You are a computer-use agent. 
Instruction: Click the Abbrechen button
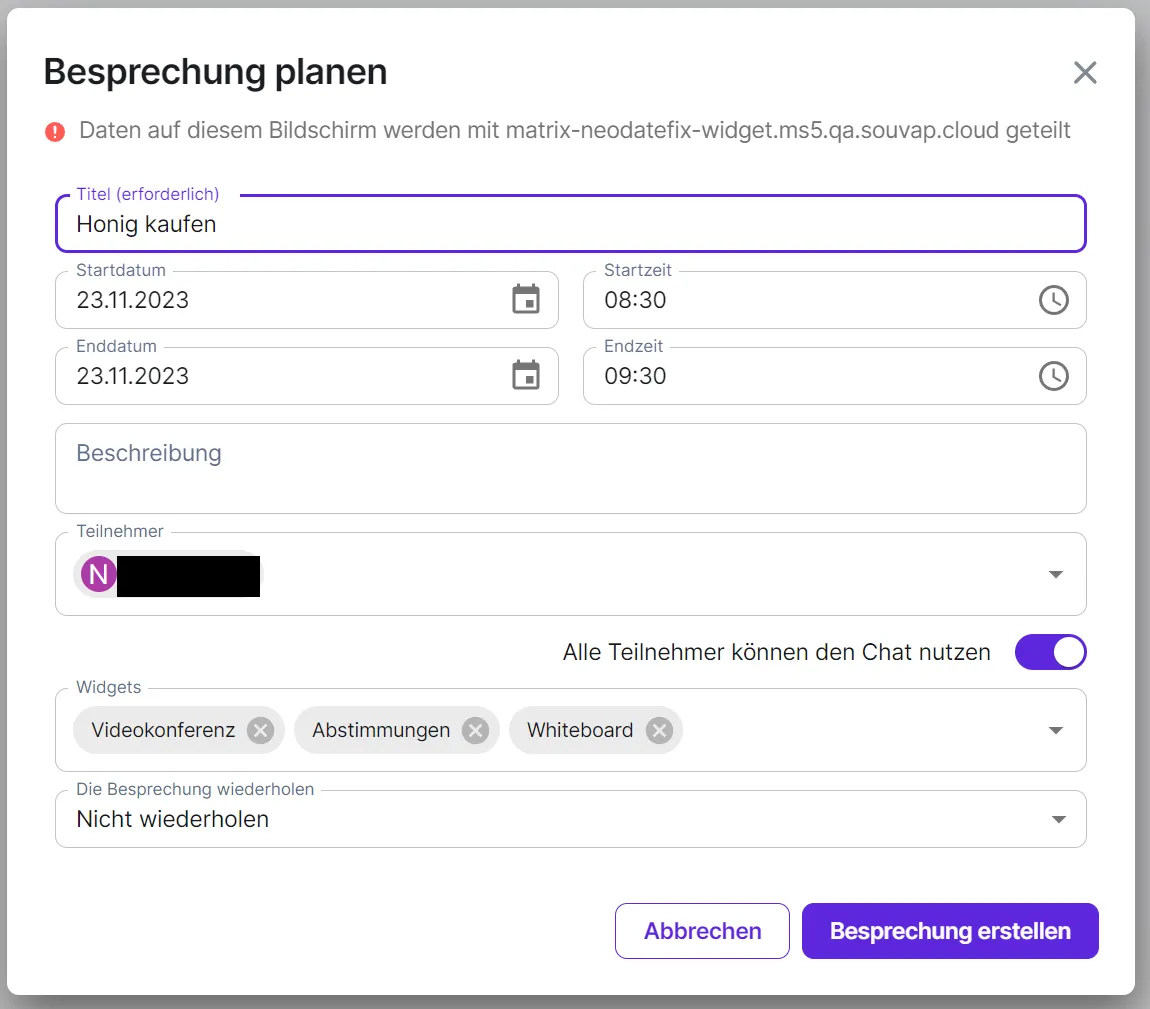click(701, 931)
